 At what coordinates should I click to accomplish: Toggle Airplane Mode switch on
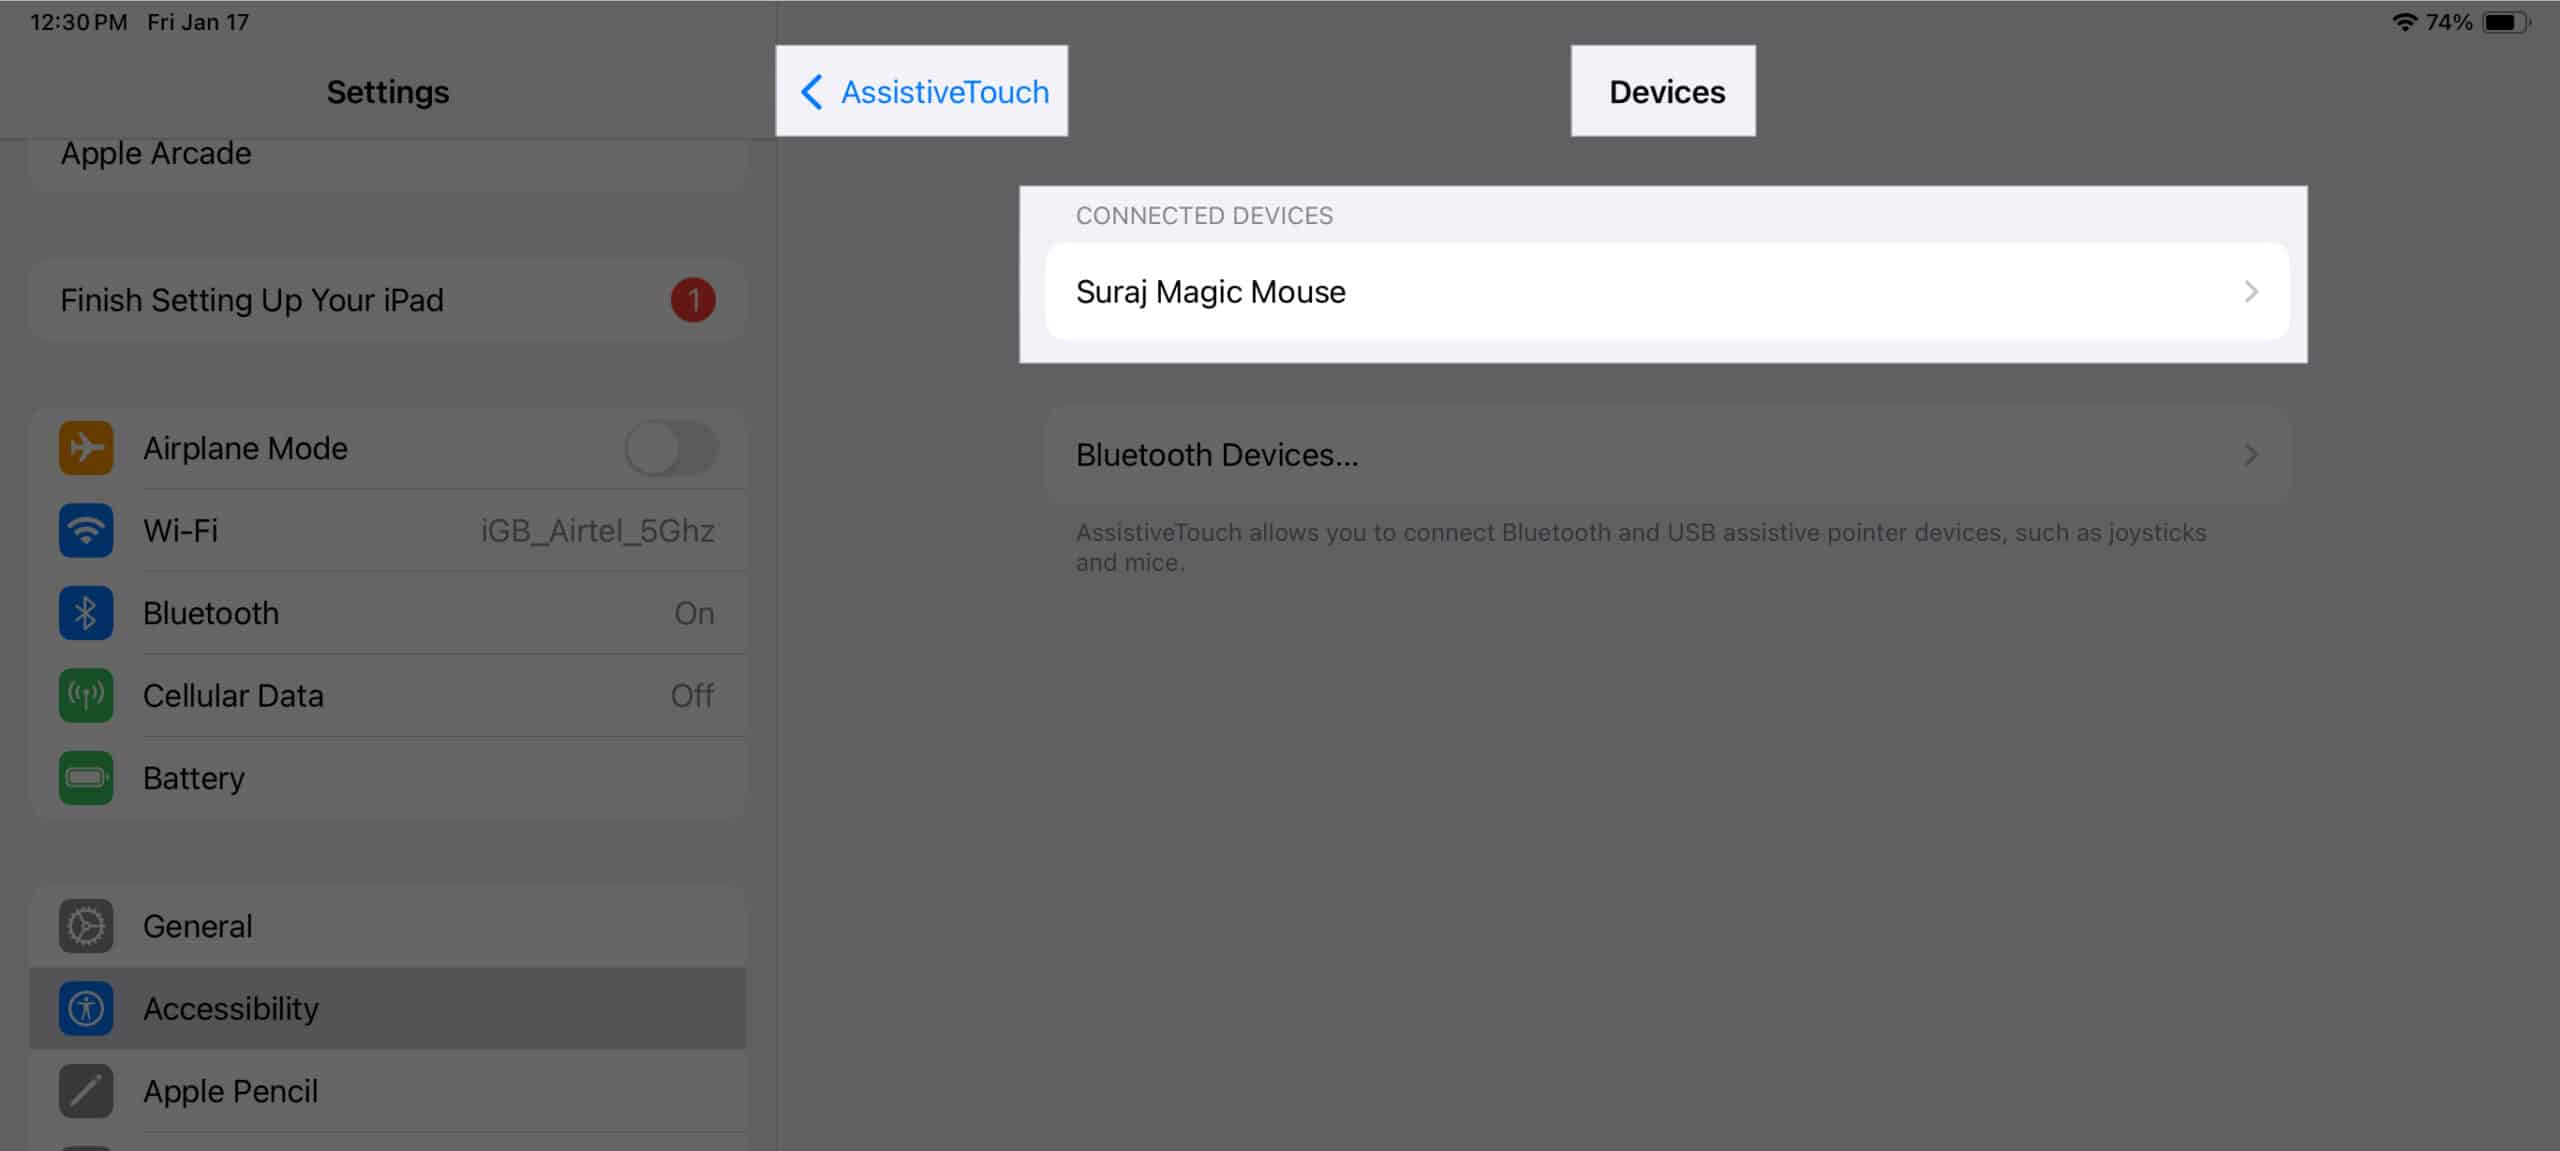click(x=671, y=447)
